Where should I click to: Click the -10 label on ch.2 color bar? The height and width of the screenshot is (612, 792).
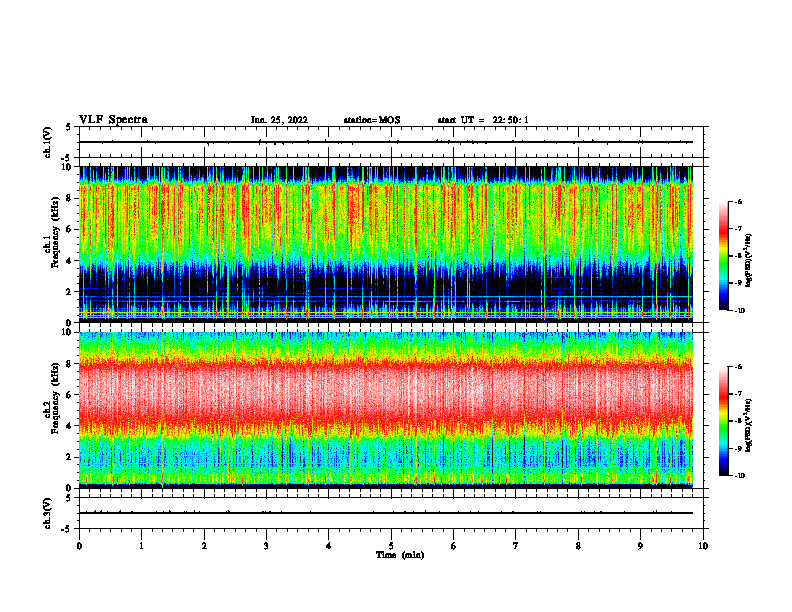(739, 476)
